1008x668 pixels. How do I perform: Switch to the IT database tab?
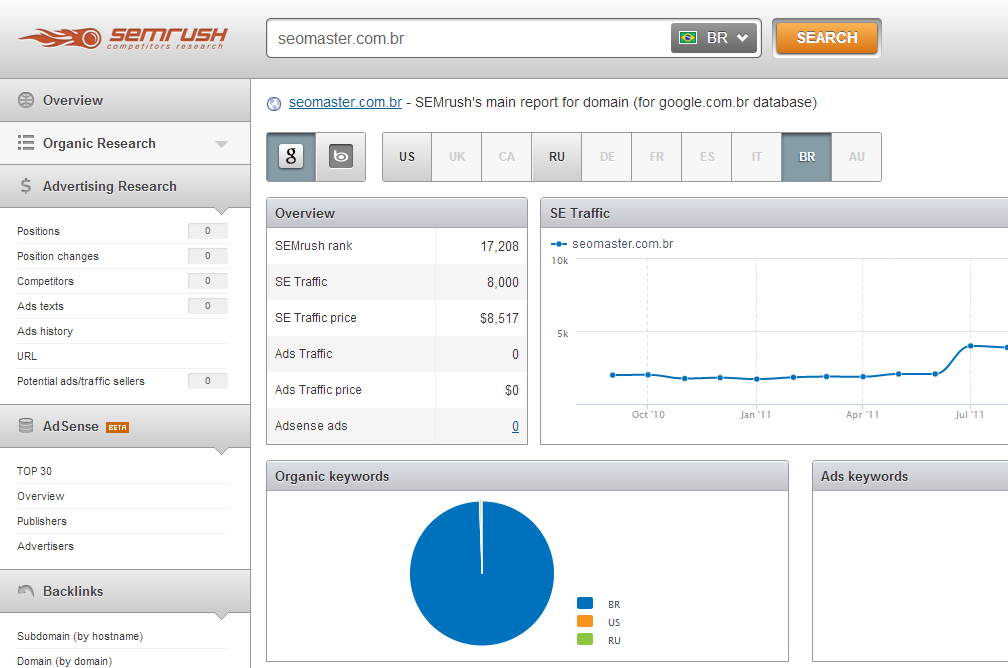click(x=757, y=157)
